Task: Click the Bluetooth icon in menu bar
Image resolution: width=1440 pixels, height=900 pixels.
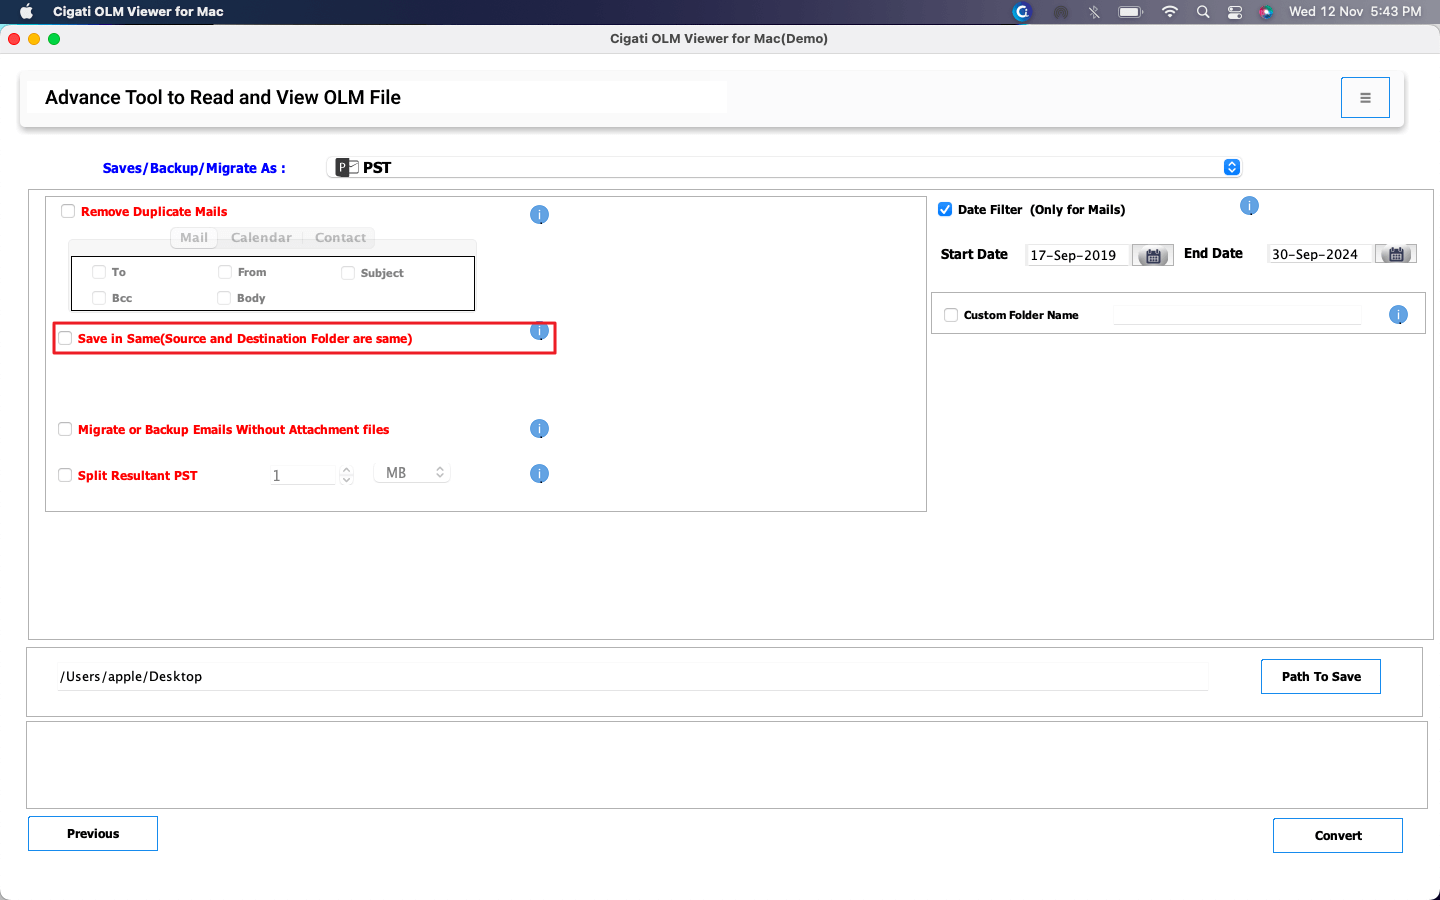Action: [1094, 12]
